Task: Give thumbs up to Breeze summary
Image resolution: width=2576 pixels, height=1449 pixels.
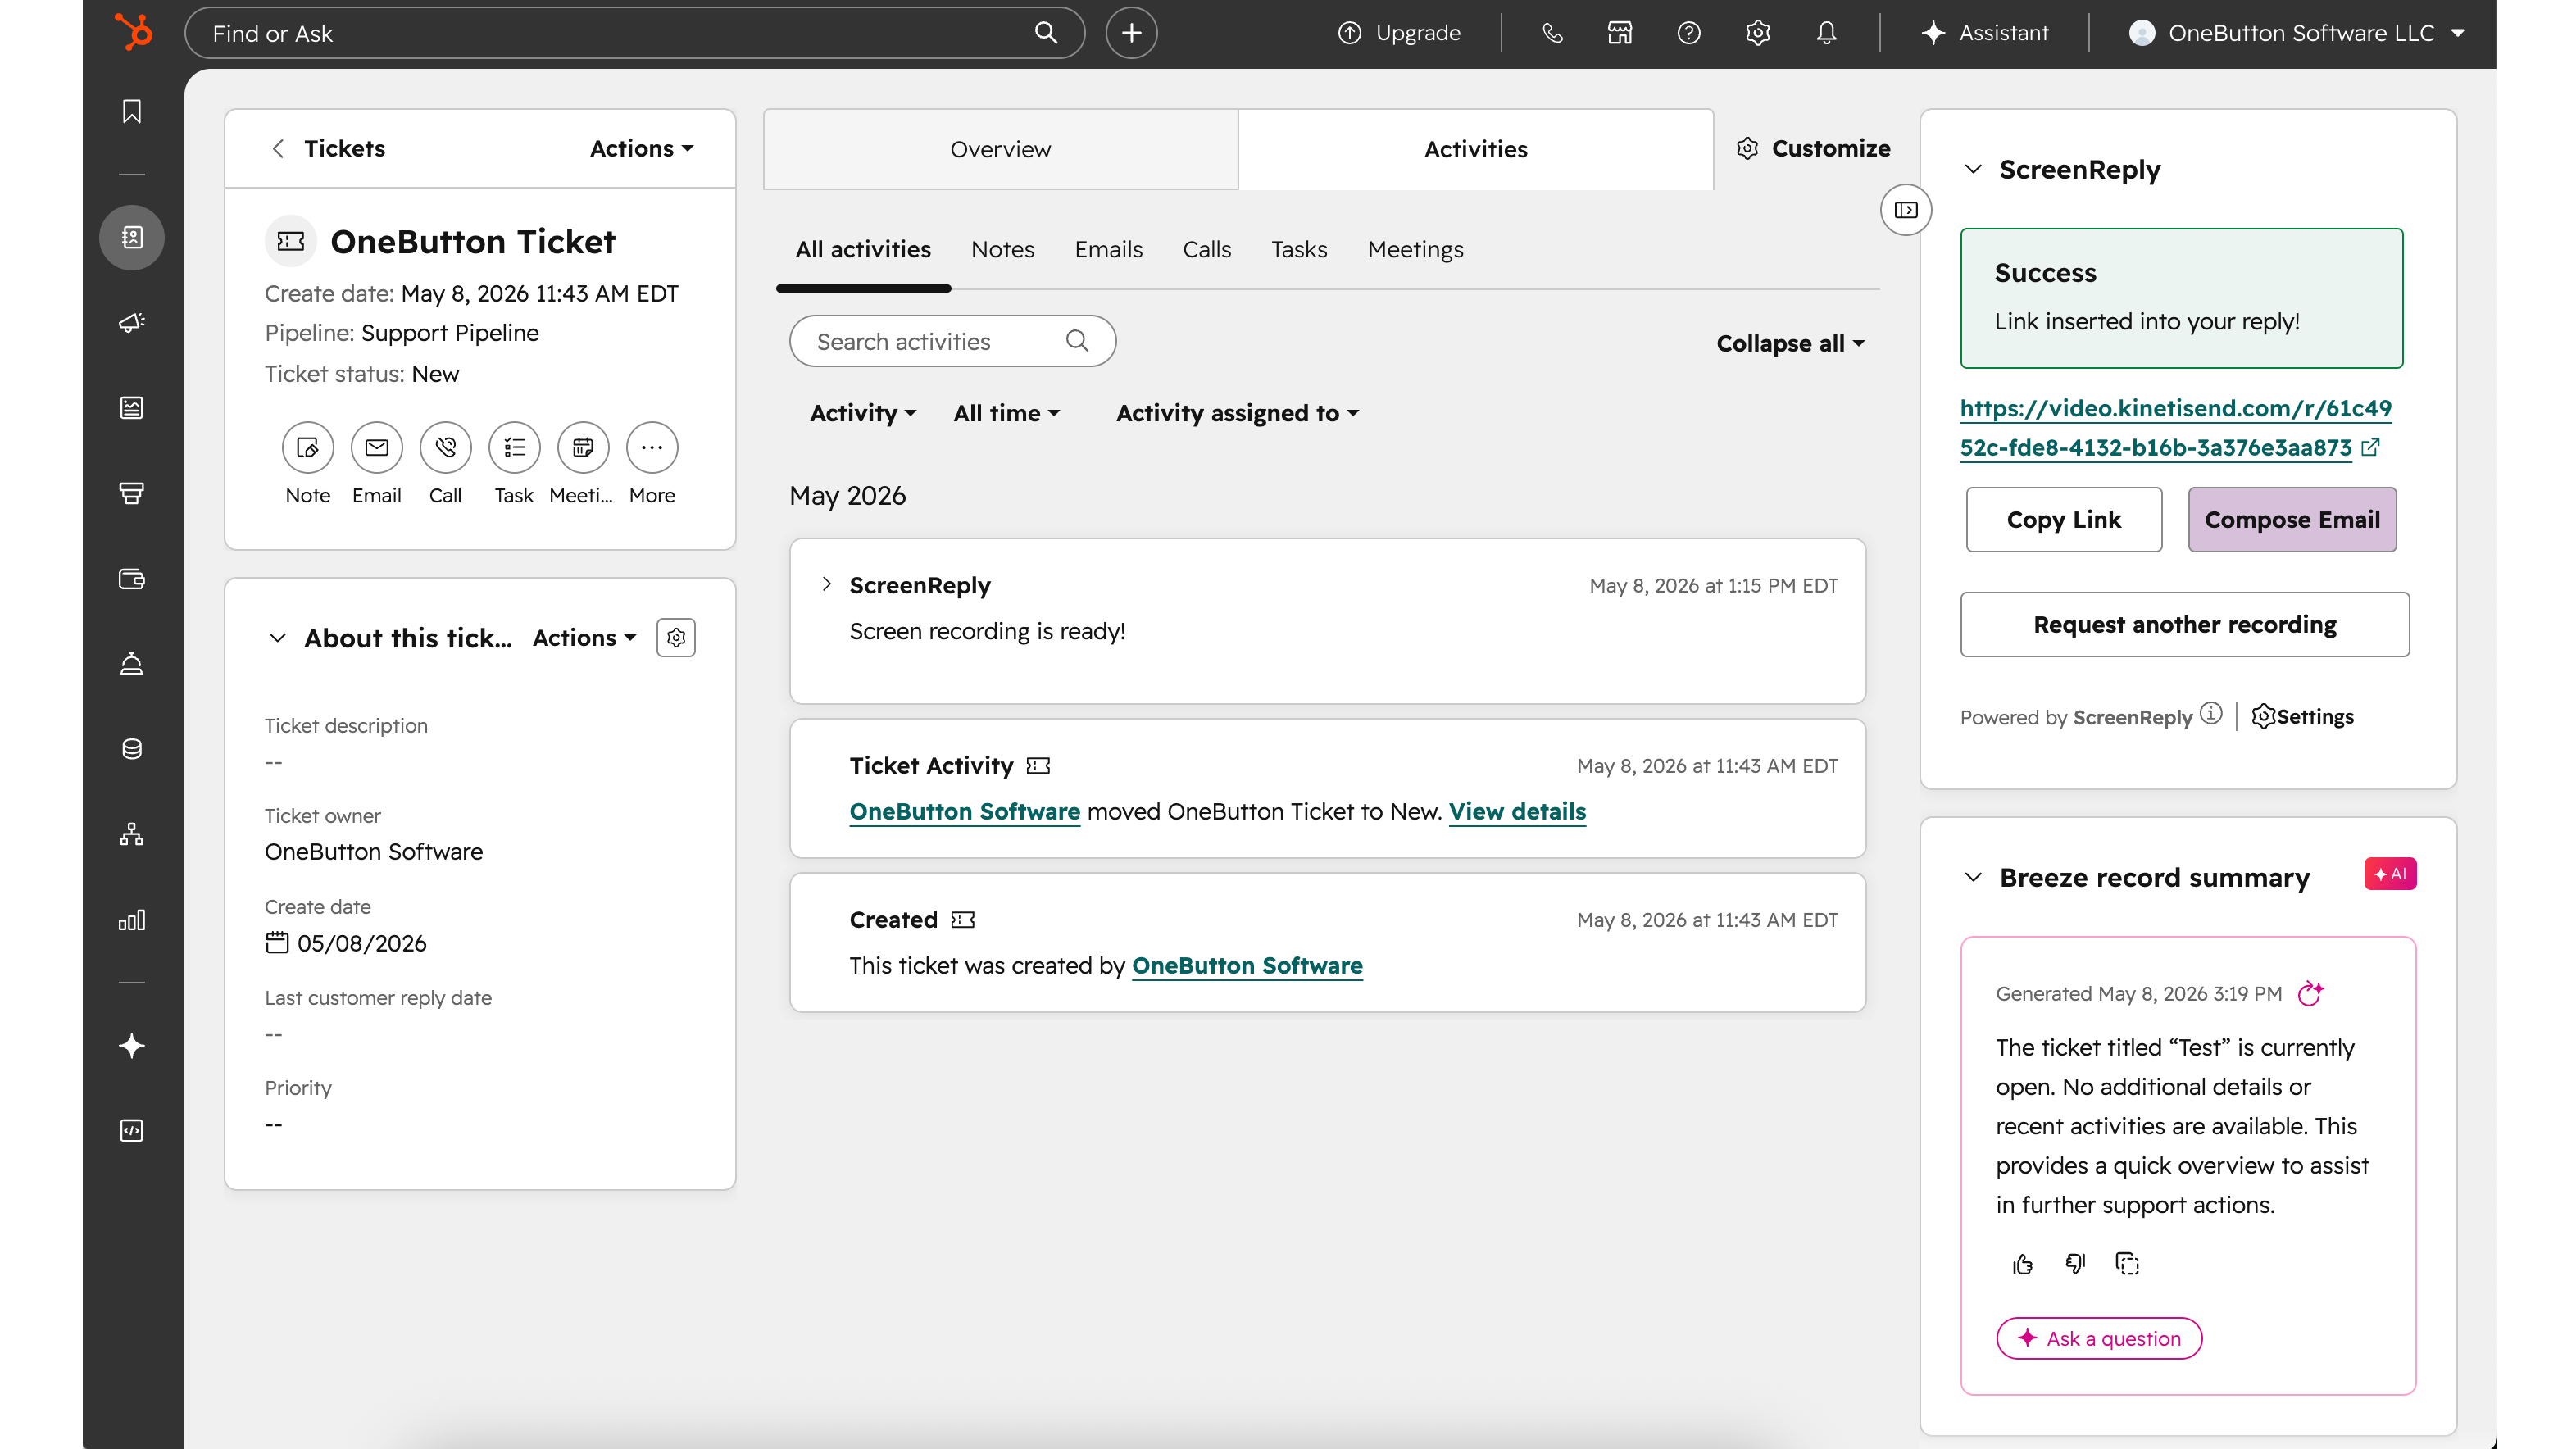Action: tap(2022, 1264)
